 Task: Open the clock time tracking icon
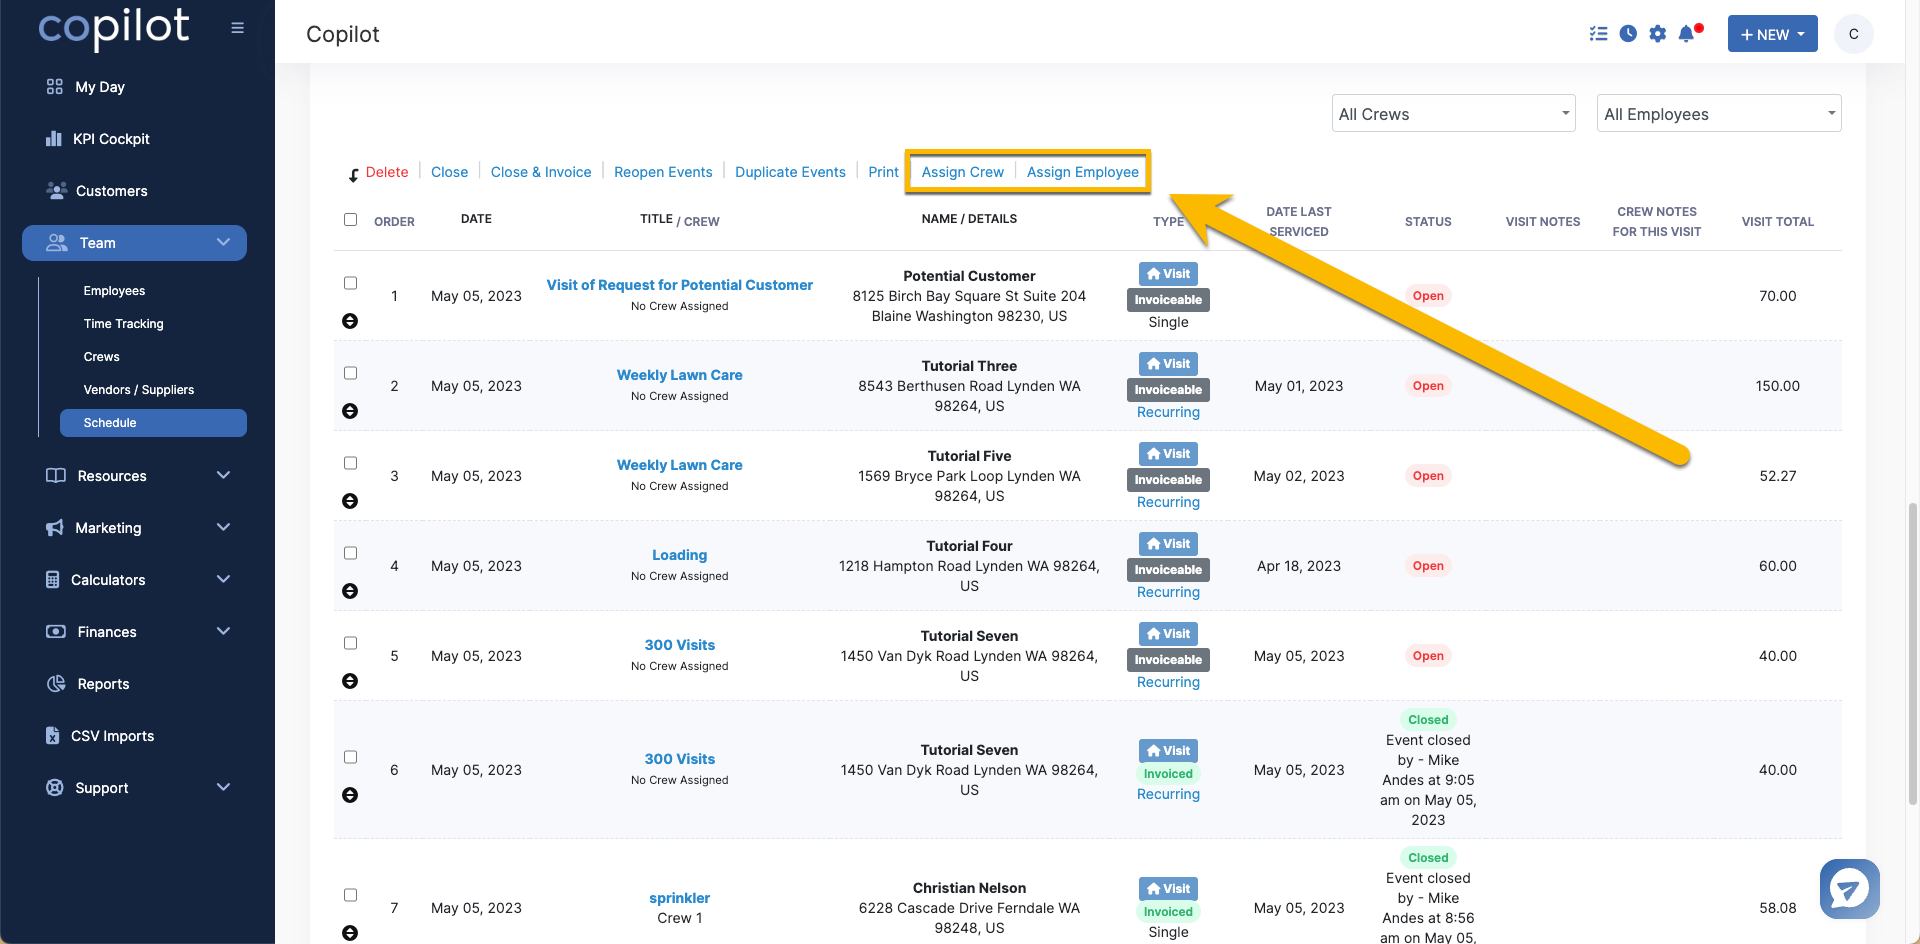pyautogui.click(x=1628, y=34)
